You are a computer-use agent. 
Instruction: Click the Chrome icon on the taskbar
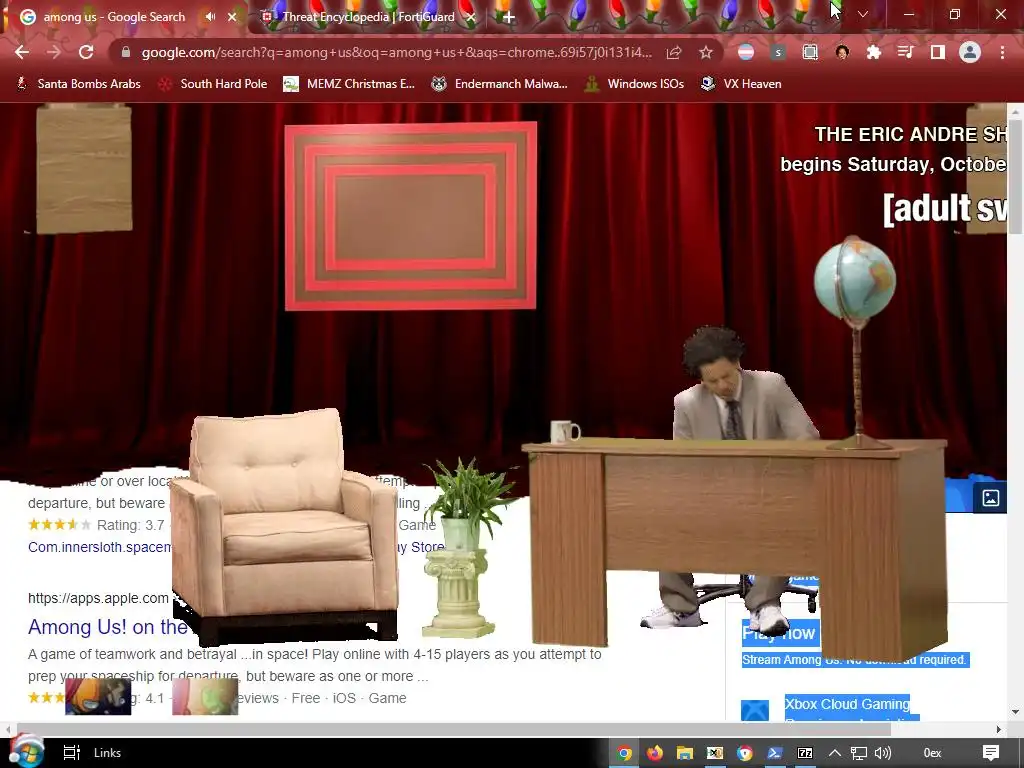[x=625, y=753]
